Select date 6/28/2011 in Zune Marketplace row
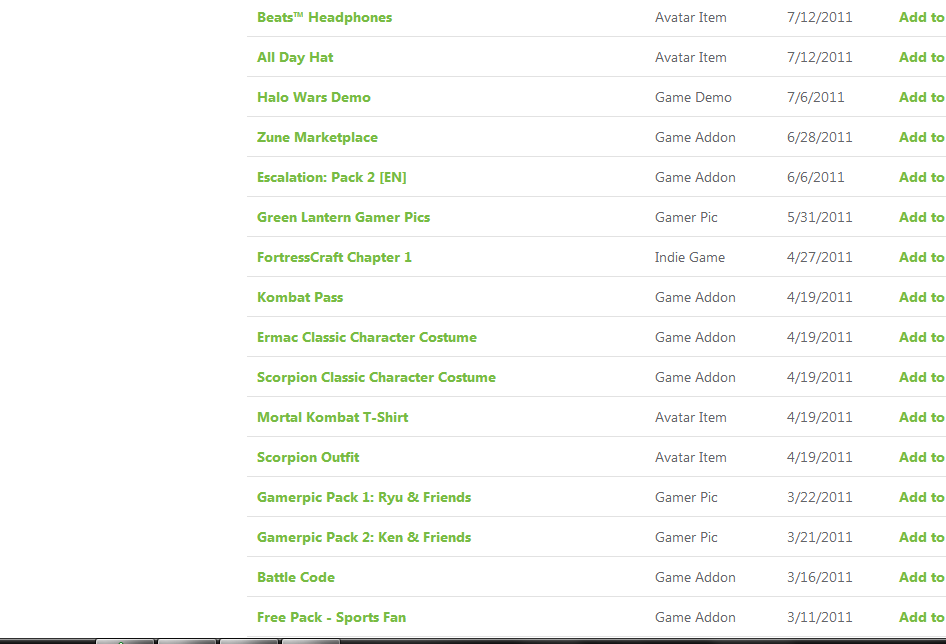 (x=820, y=138)
